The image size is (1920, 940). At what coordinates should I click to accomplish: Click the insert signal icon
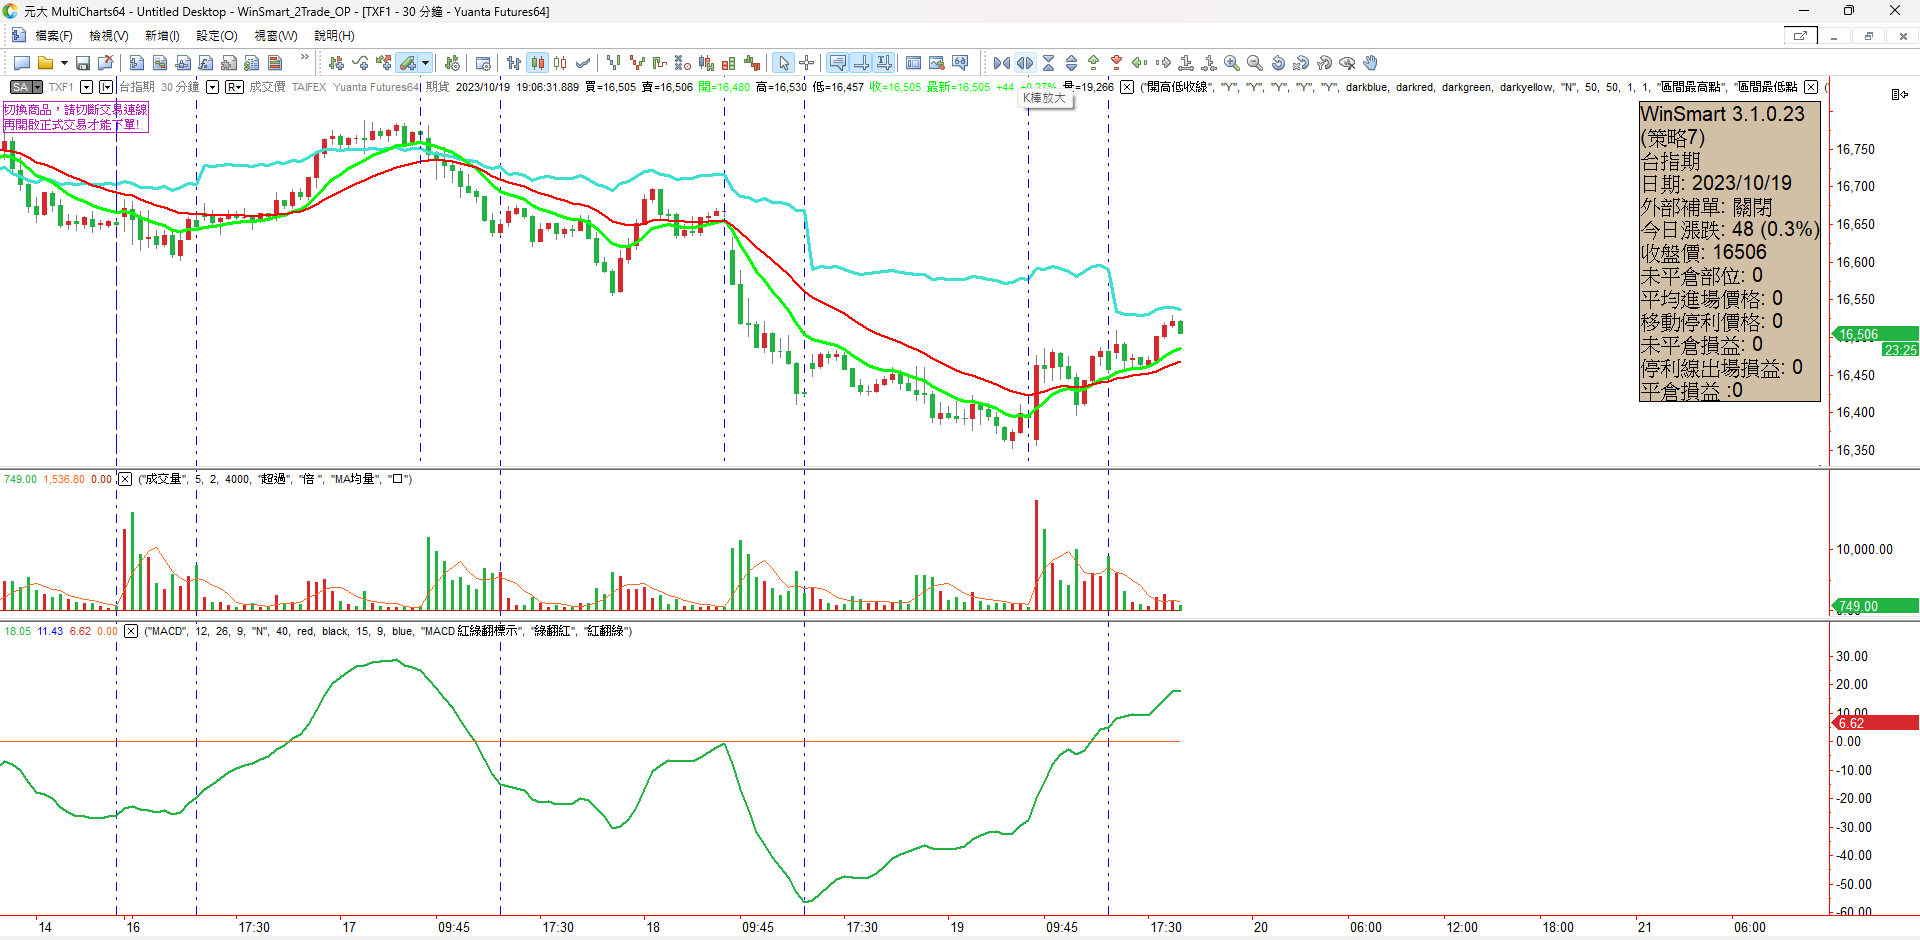(x=383, y=63)
